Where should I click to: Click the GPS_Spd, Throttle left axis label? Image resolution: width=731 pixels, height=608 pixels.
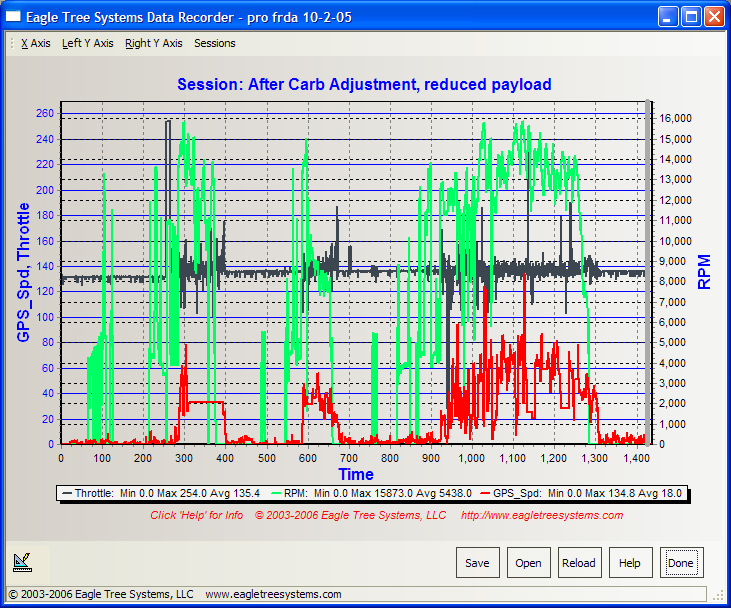pyautogui.click(x=23, y=272)
